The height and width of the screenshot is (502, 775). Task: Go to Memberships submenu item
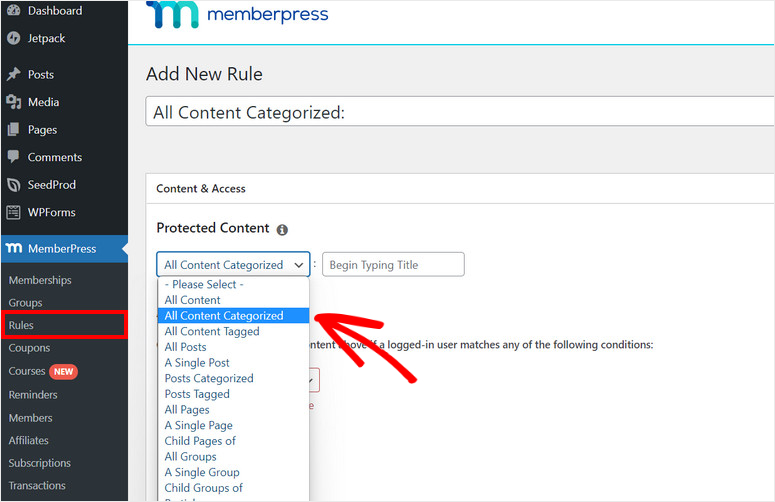point(40,280)
